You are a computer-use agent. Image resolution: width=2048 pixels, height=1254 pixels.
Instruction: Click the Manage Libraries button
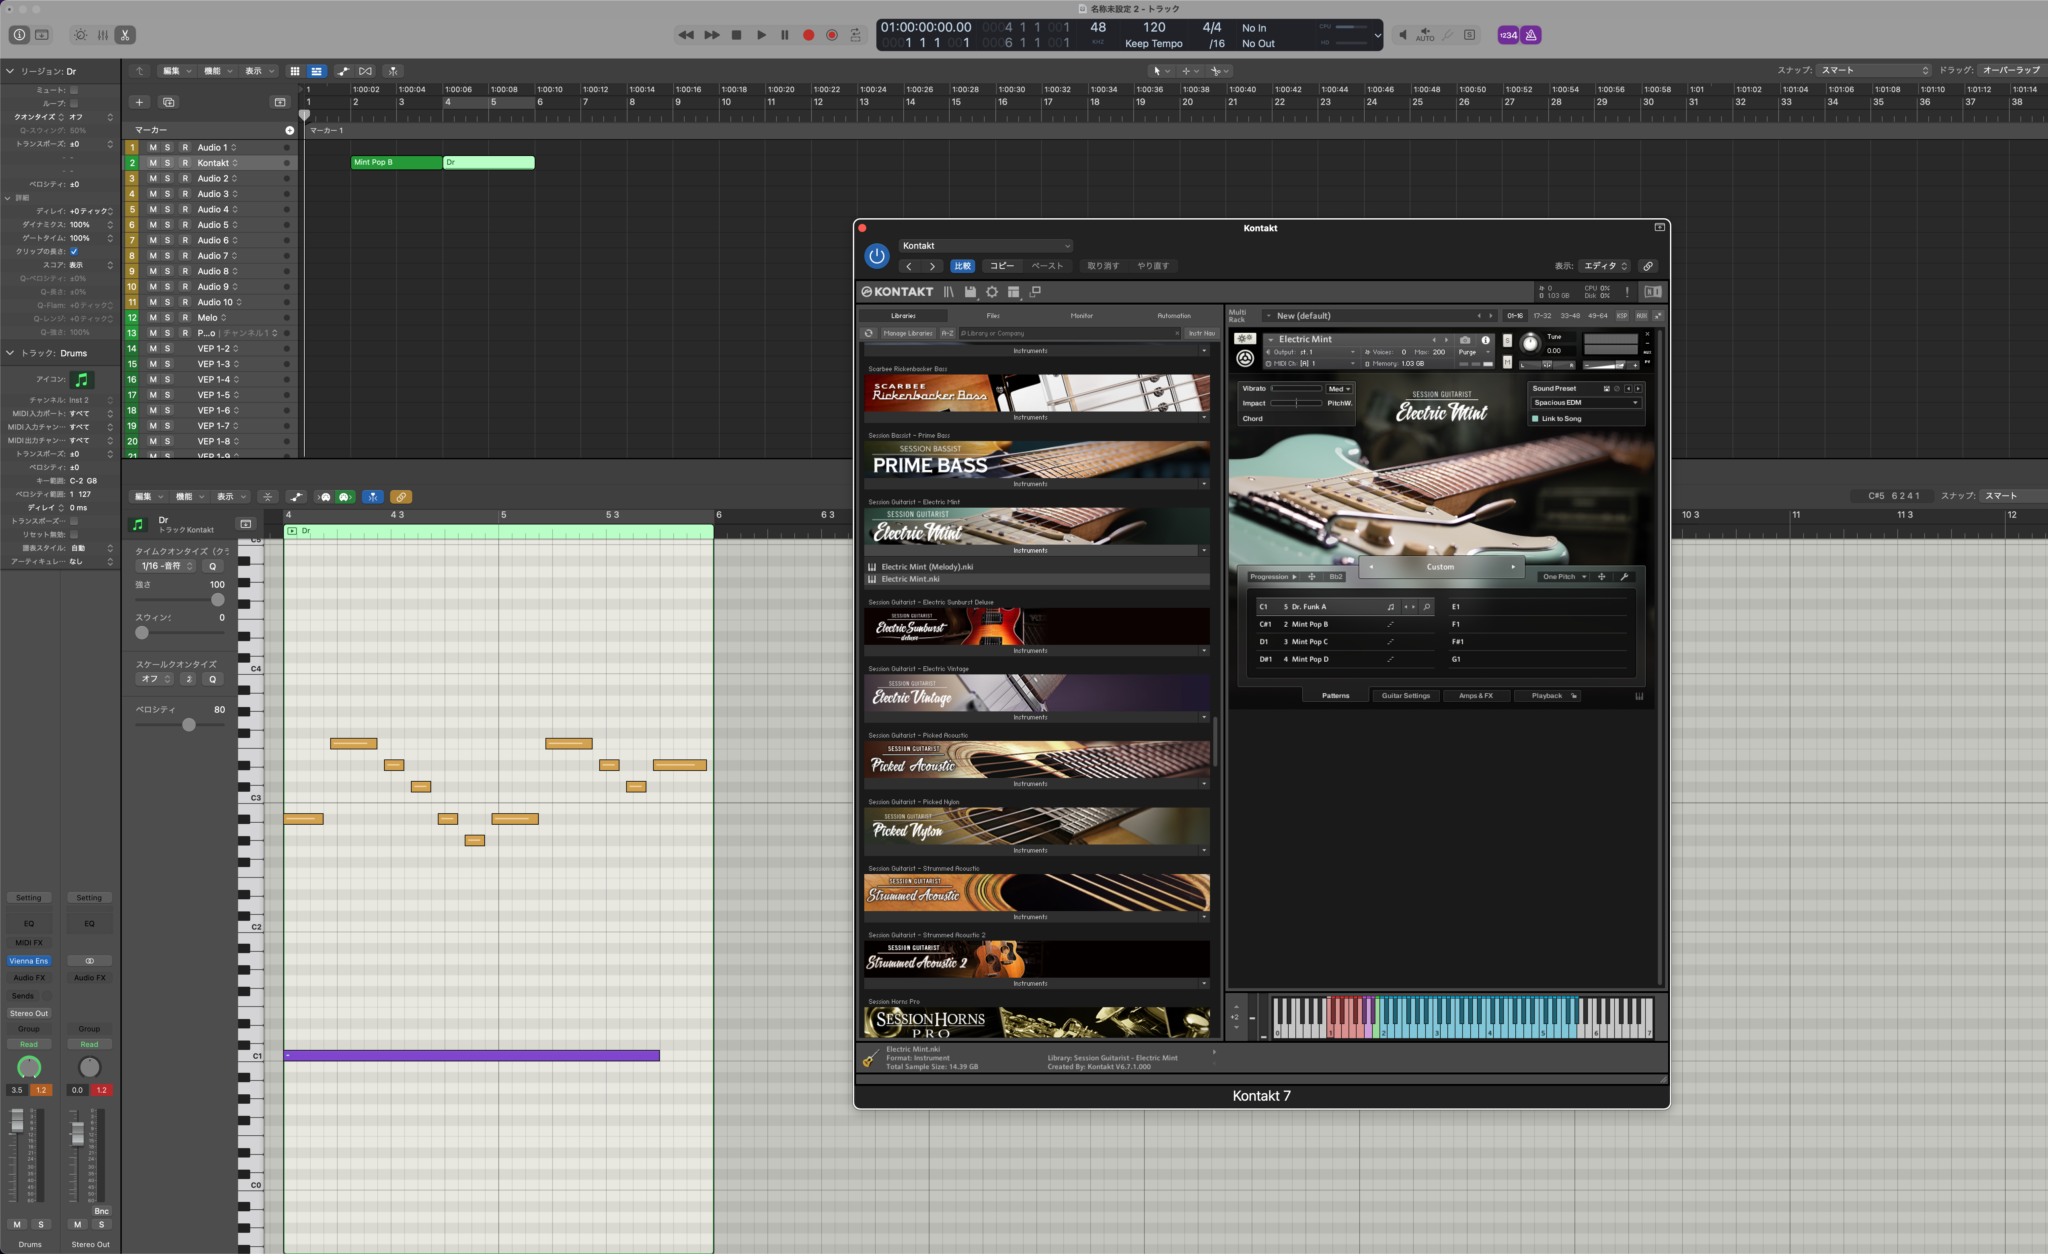908,333
